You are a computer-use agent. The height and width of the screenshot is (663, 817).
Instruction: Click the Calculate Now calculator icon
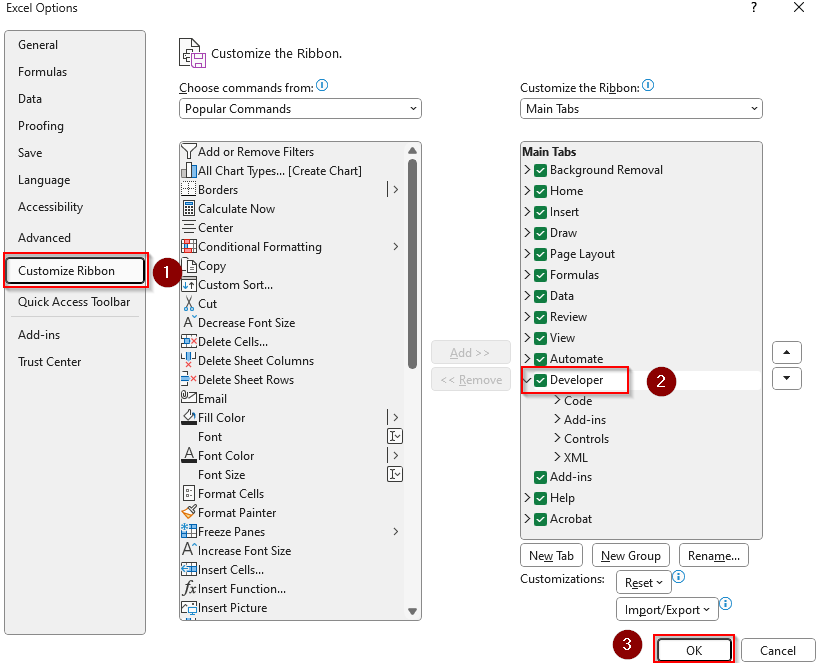[188, 209]
